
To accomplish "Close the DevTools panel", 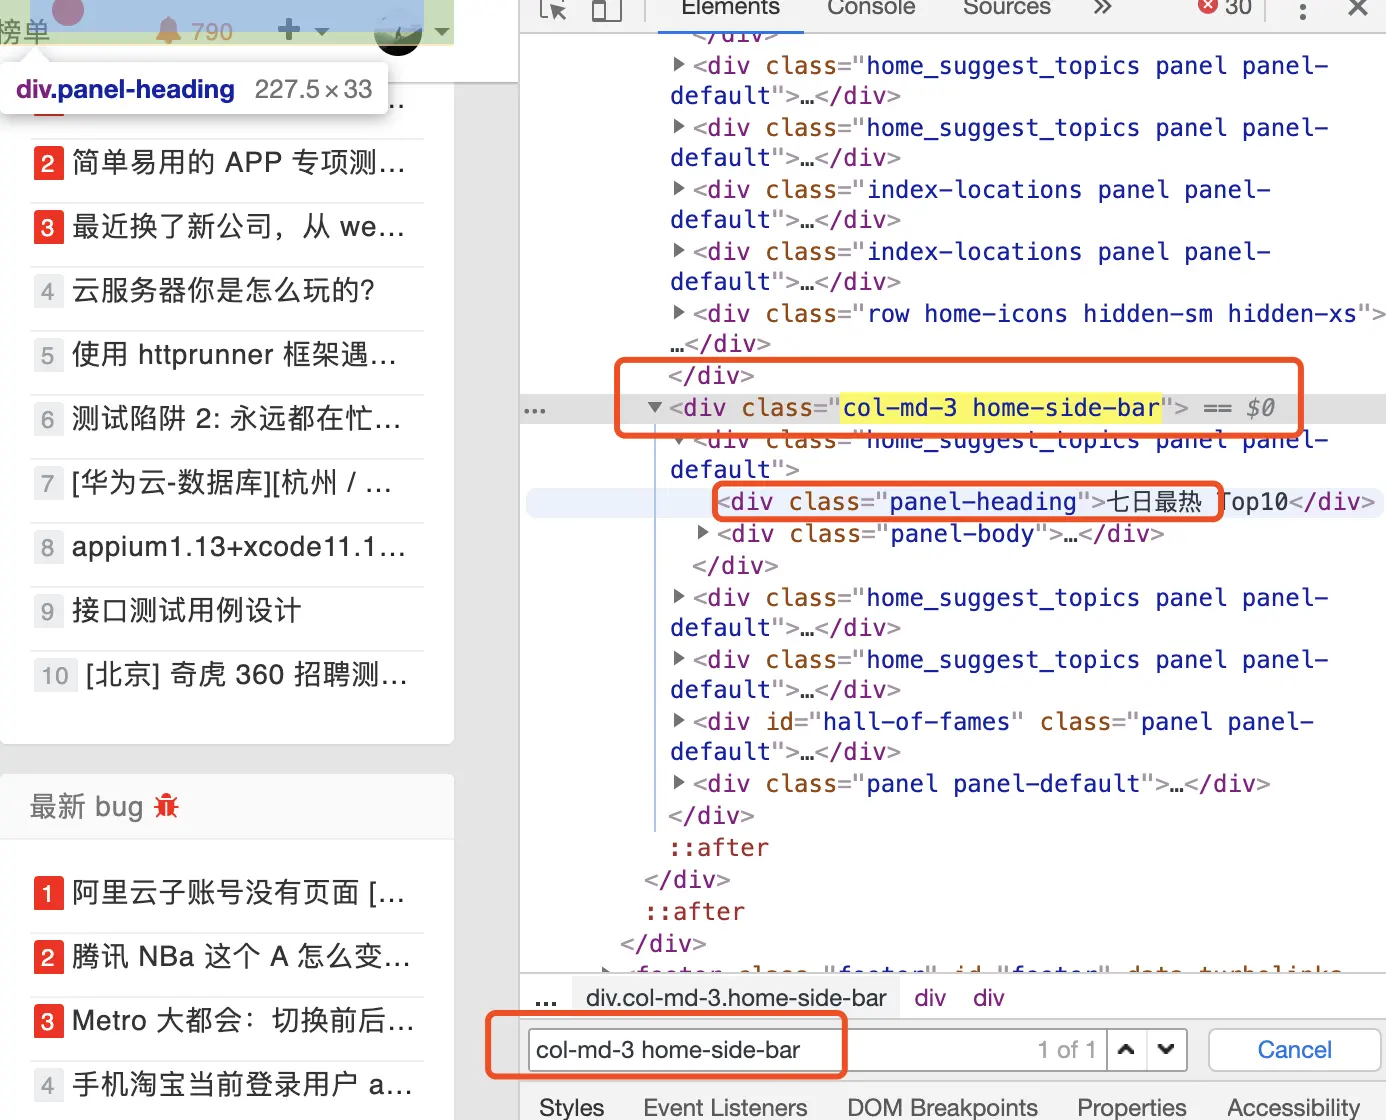I will pos(1358,8).
